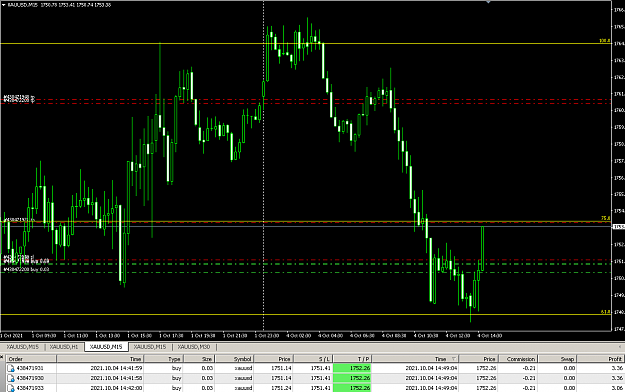Image resolution: width=625 pixels, height=392 pixels.
Task: Click the chart shift triangle marker at chart top
Action: (488, 2)
